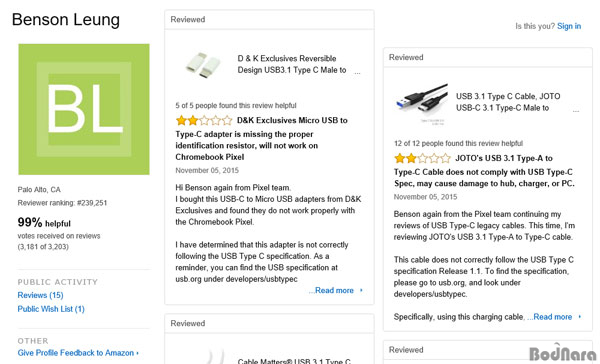Open the D & K Exclusives product title
This screenshot has height=364, width=600.
(x=292, y=64)
